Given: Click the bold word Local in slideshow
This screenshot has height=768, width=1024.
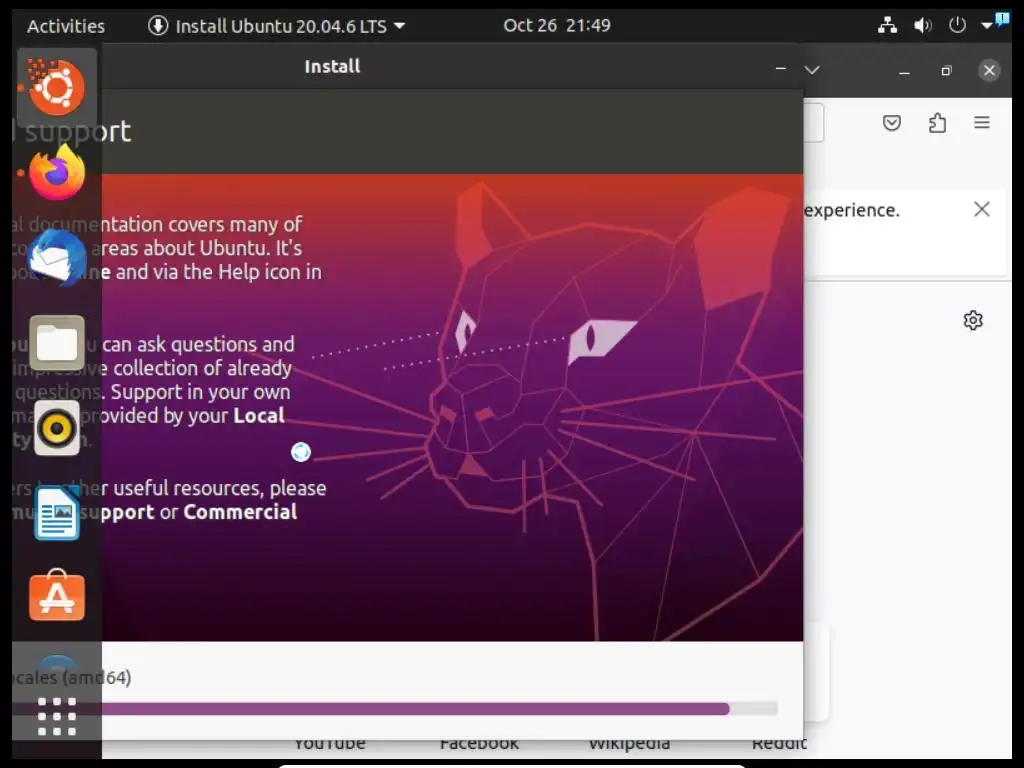Looking at the screenshot, I should [x=259, y=415].
